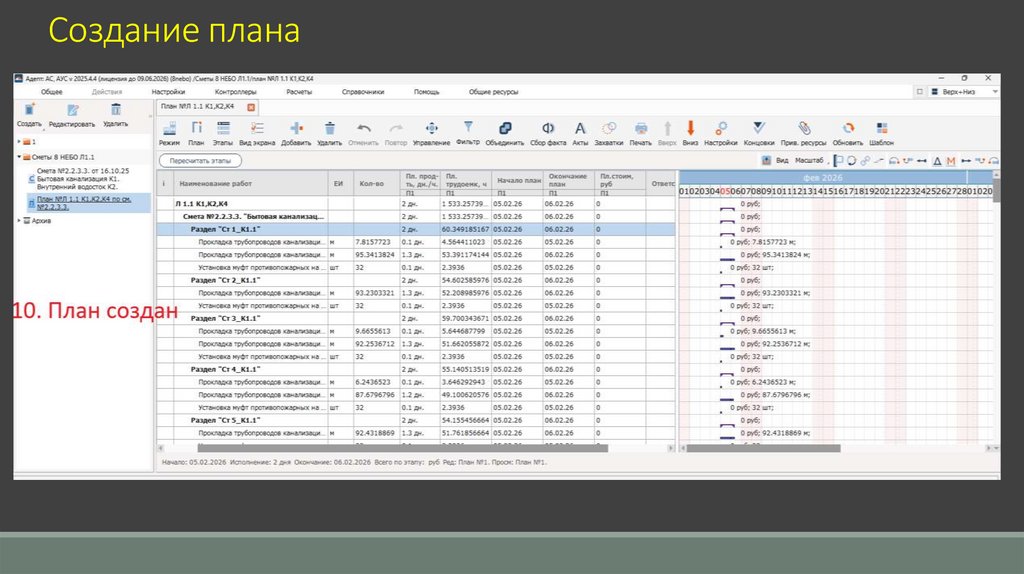Viewport: 1024px width, 574px height.
Task: Open the Контроллеры menu
Action: (x=236, y=92)
